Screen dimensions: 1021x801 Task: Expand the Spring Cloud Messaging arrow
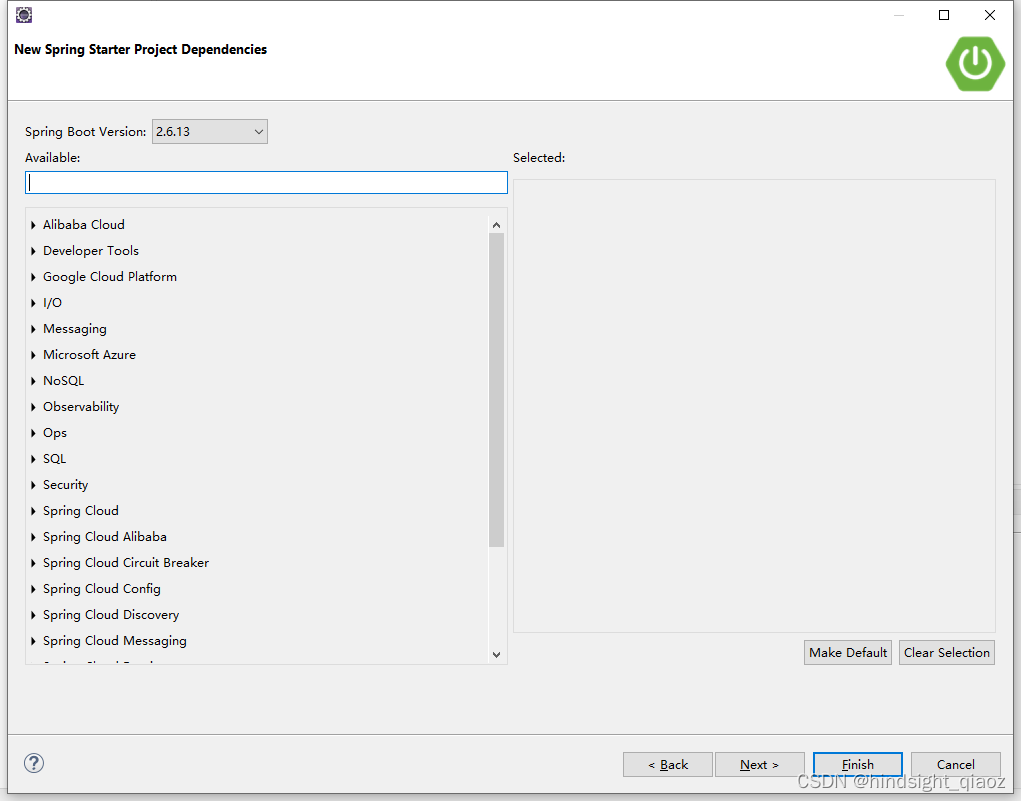[33, 641]
